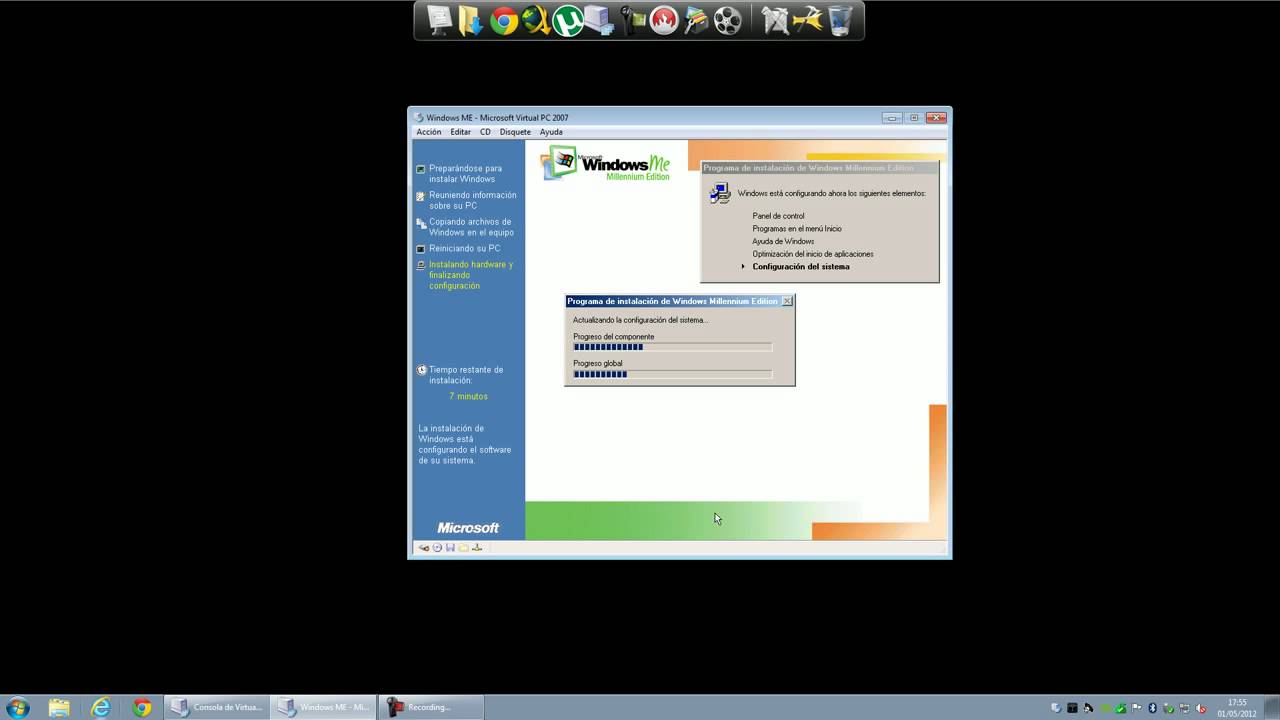Open the Ayuda menu
Screen dimensions: 1280x720
pyautogui.click(x=551, y=132)
